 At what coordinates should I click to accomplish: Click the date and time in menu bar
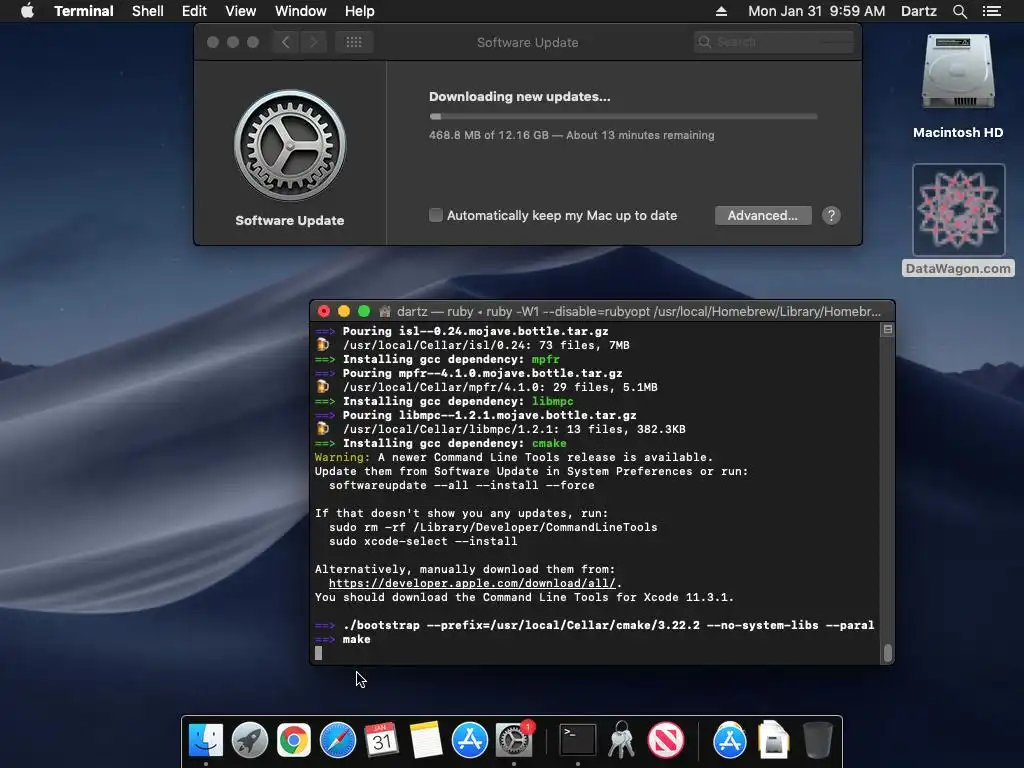(x=816, y=11)
